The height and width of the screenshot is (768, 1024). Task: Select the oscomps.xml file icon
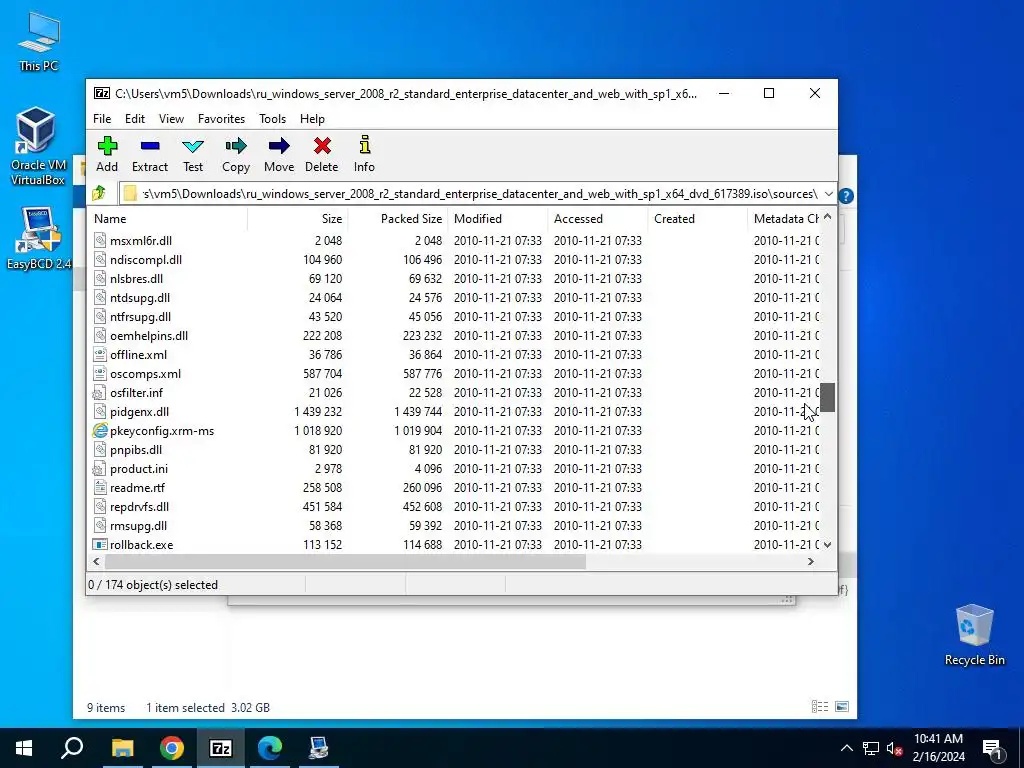pos(99,374)
